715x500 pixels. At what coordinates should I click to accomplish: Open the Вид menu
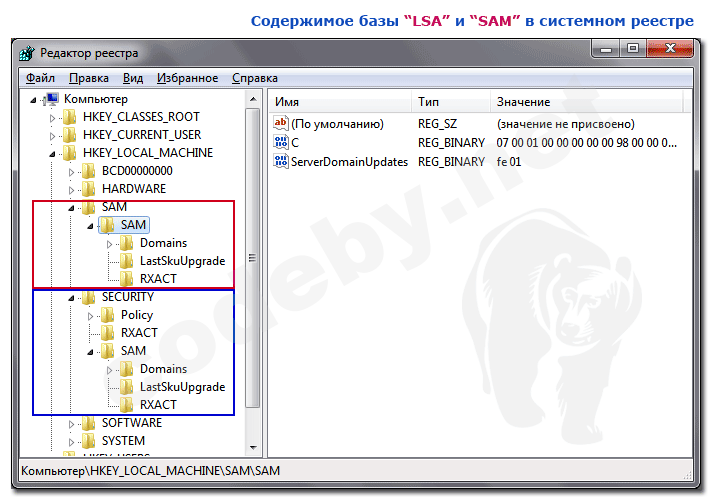pyautogui.click(x=133, y=78)
